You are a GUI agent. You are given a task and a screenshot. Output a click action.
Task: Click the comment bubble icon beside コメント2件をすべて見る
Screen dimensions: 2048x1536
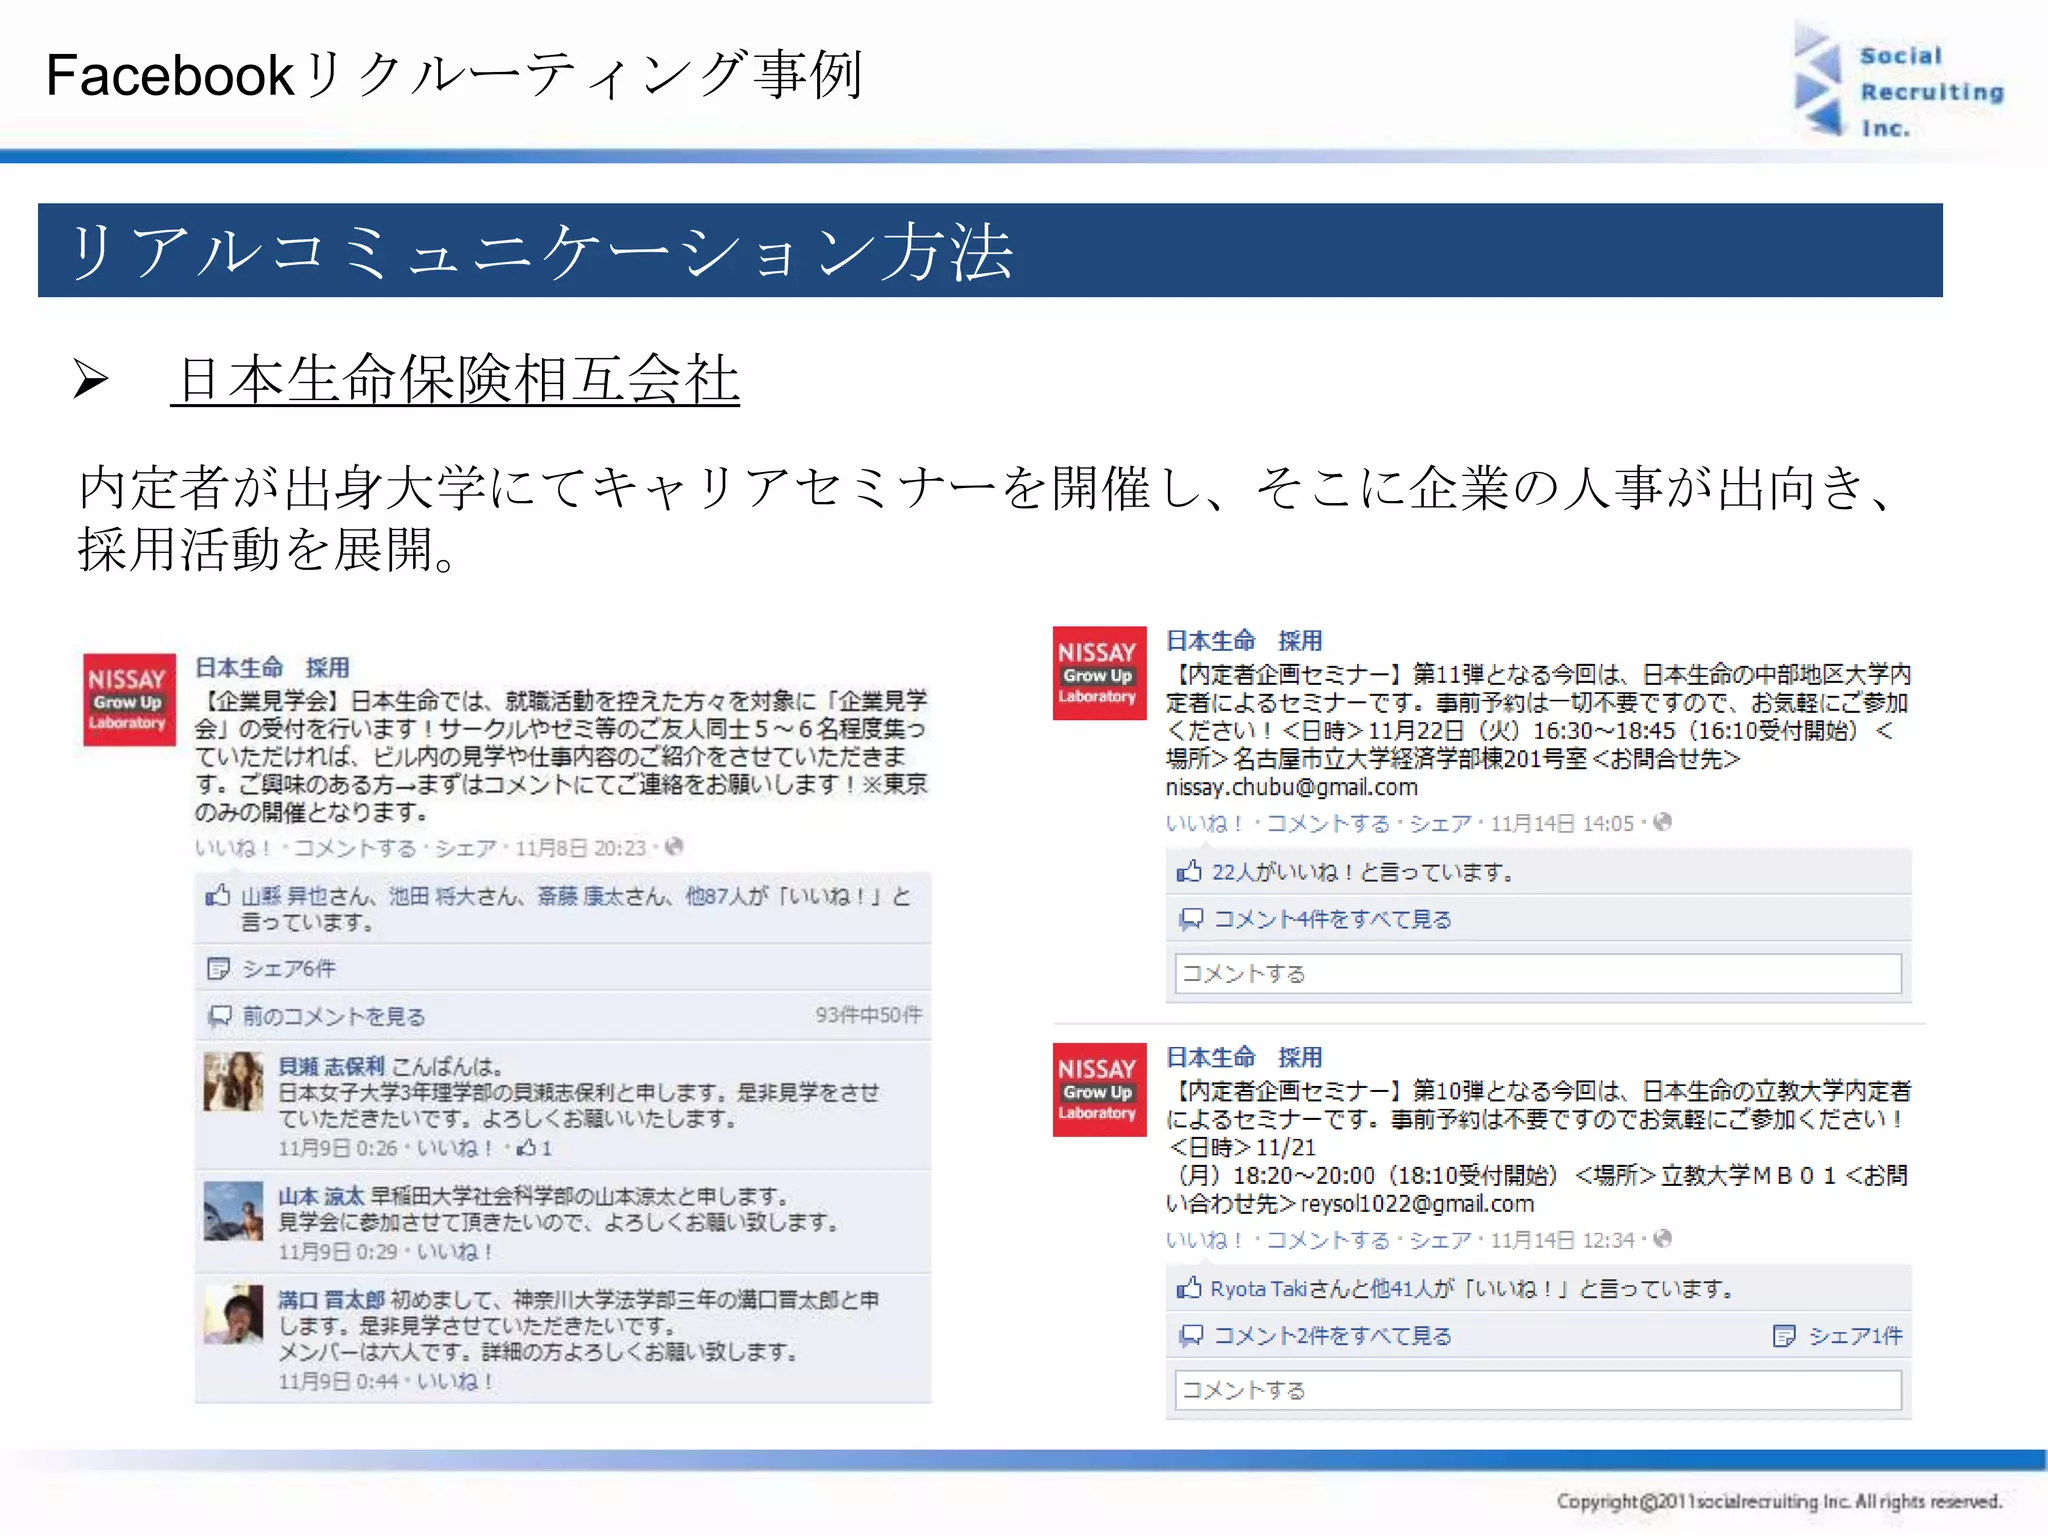[1190, 1335]
